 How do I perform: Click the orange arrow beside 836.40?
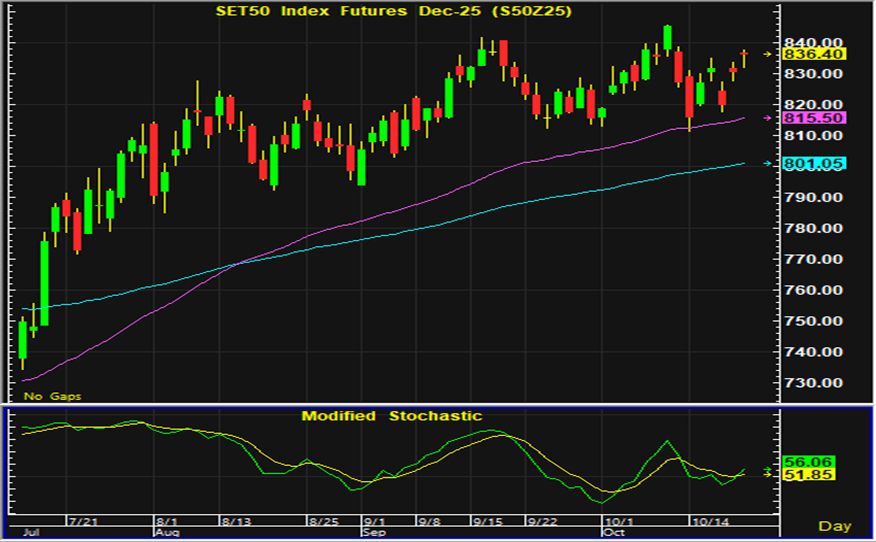[x=767, y=54]
